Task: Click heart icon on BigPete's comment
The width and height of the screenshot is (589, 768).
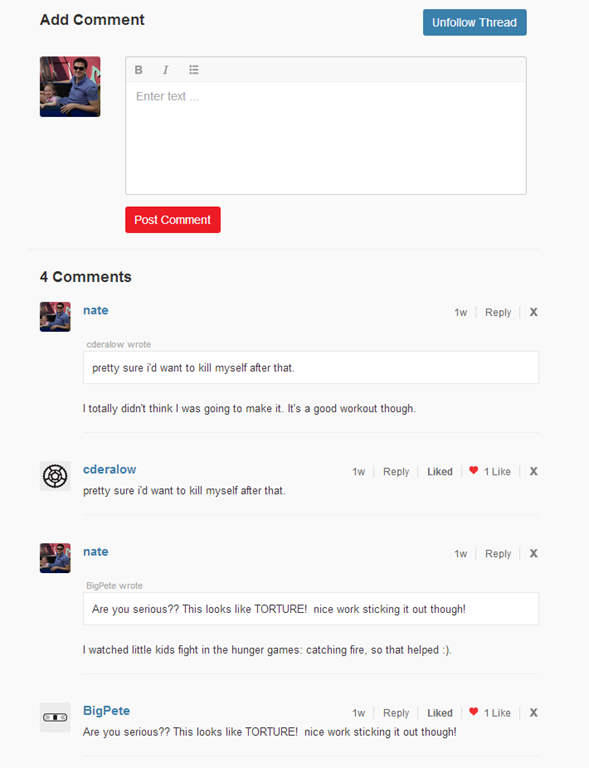Action: pos(473,712)
